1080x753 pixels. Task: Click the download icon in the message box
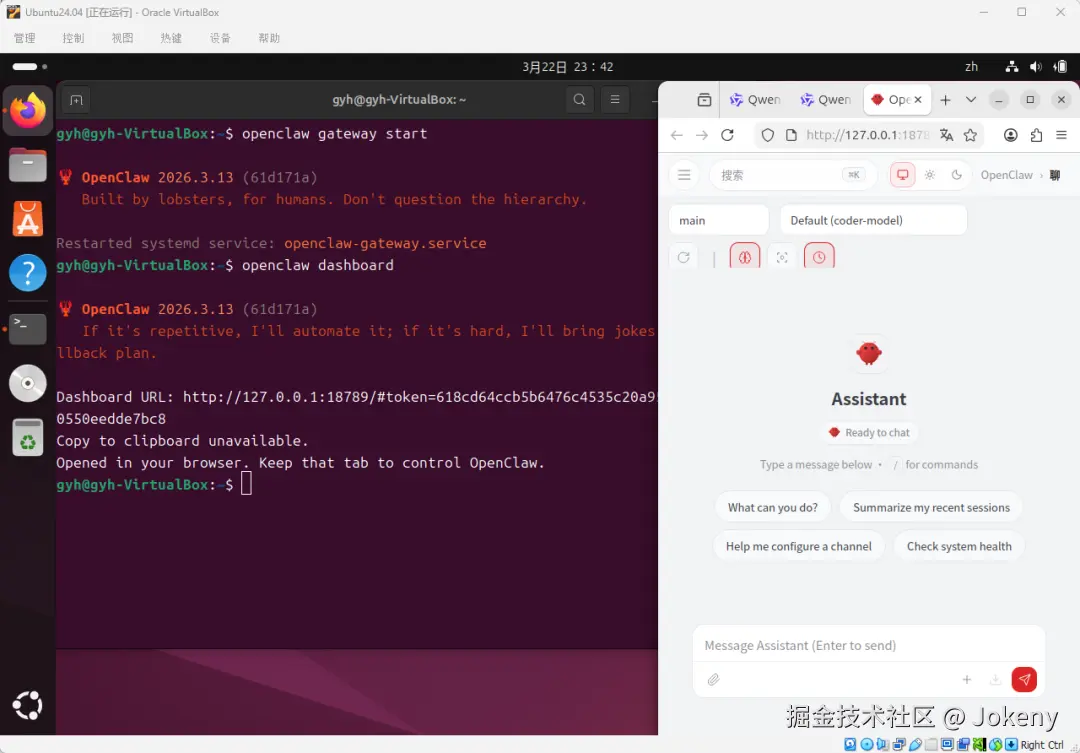(995, 680)
